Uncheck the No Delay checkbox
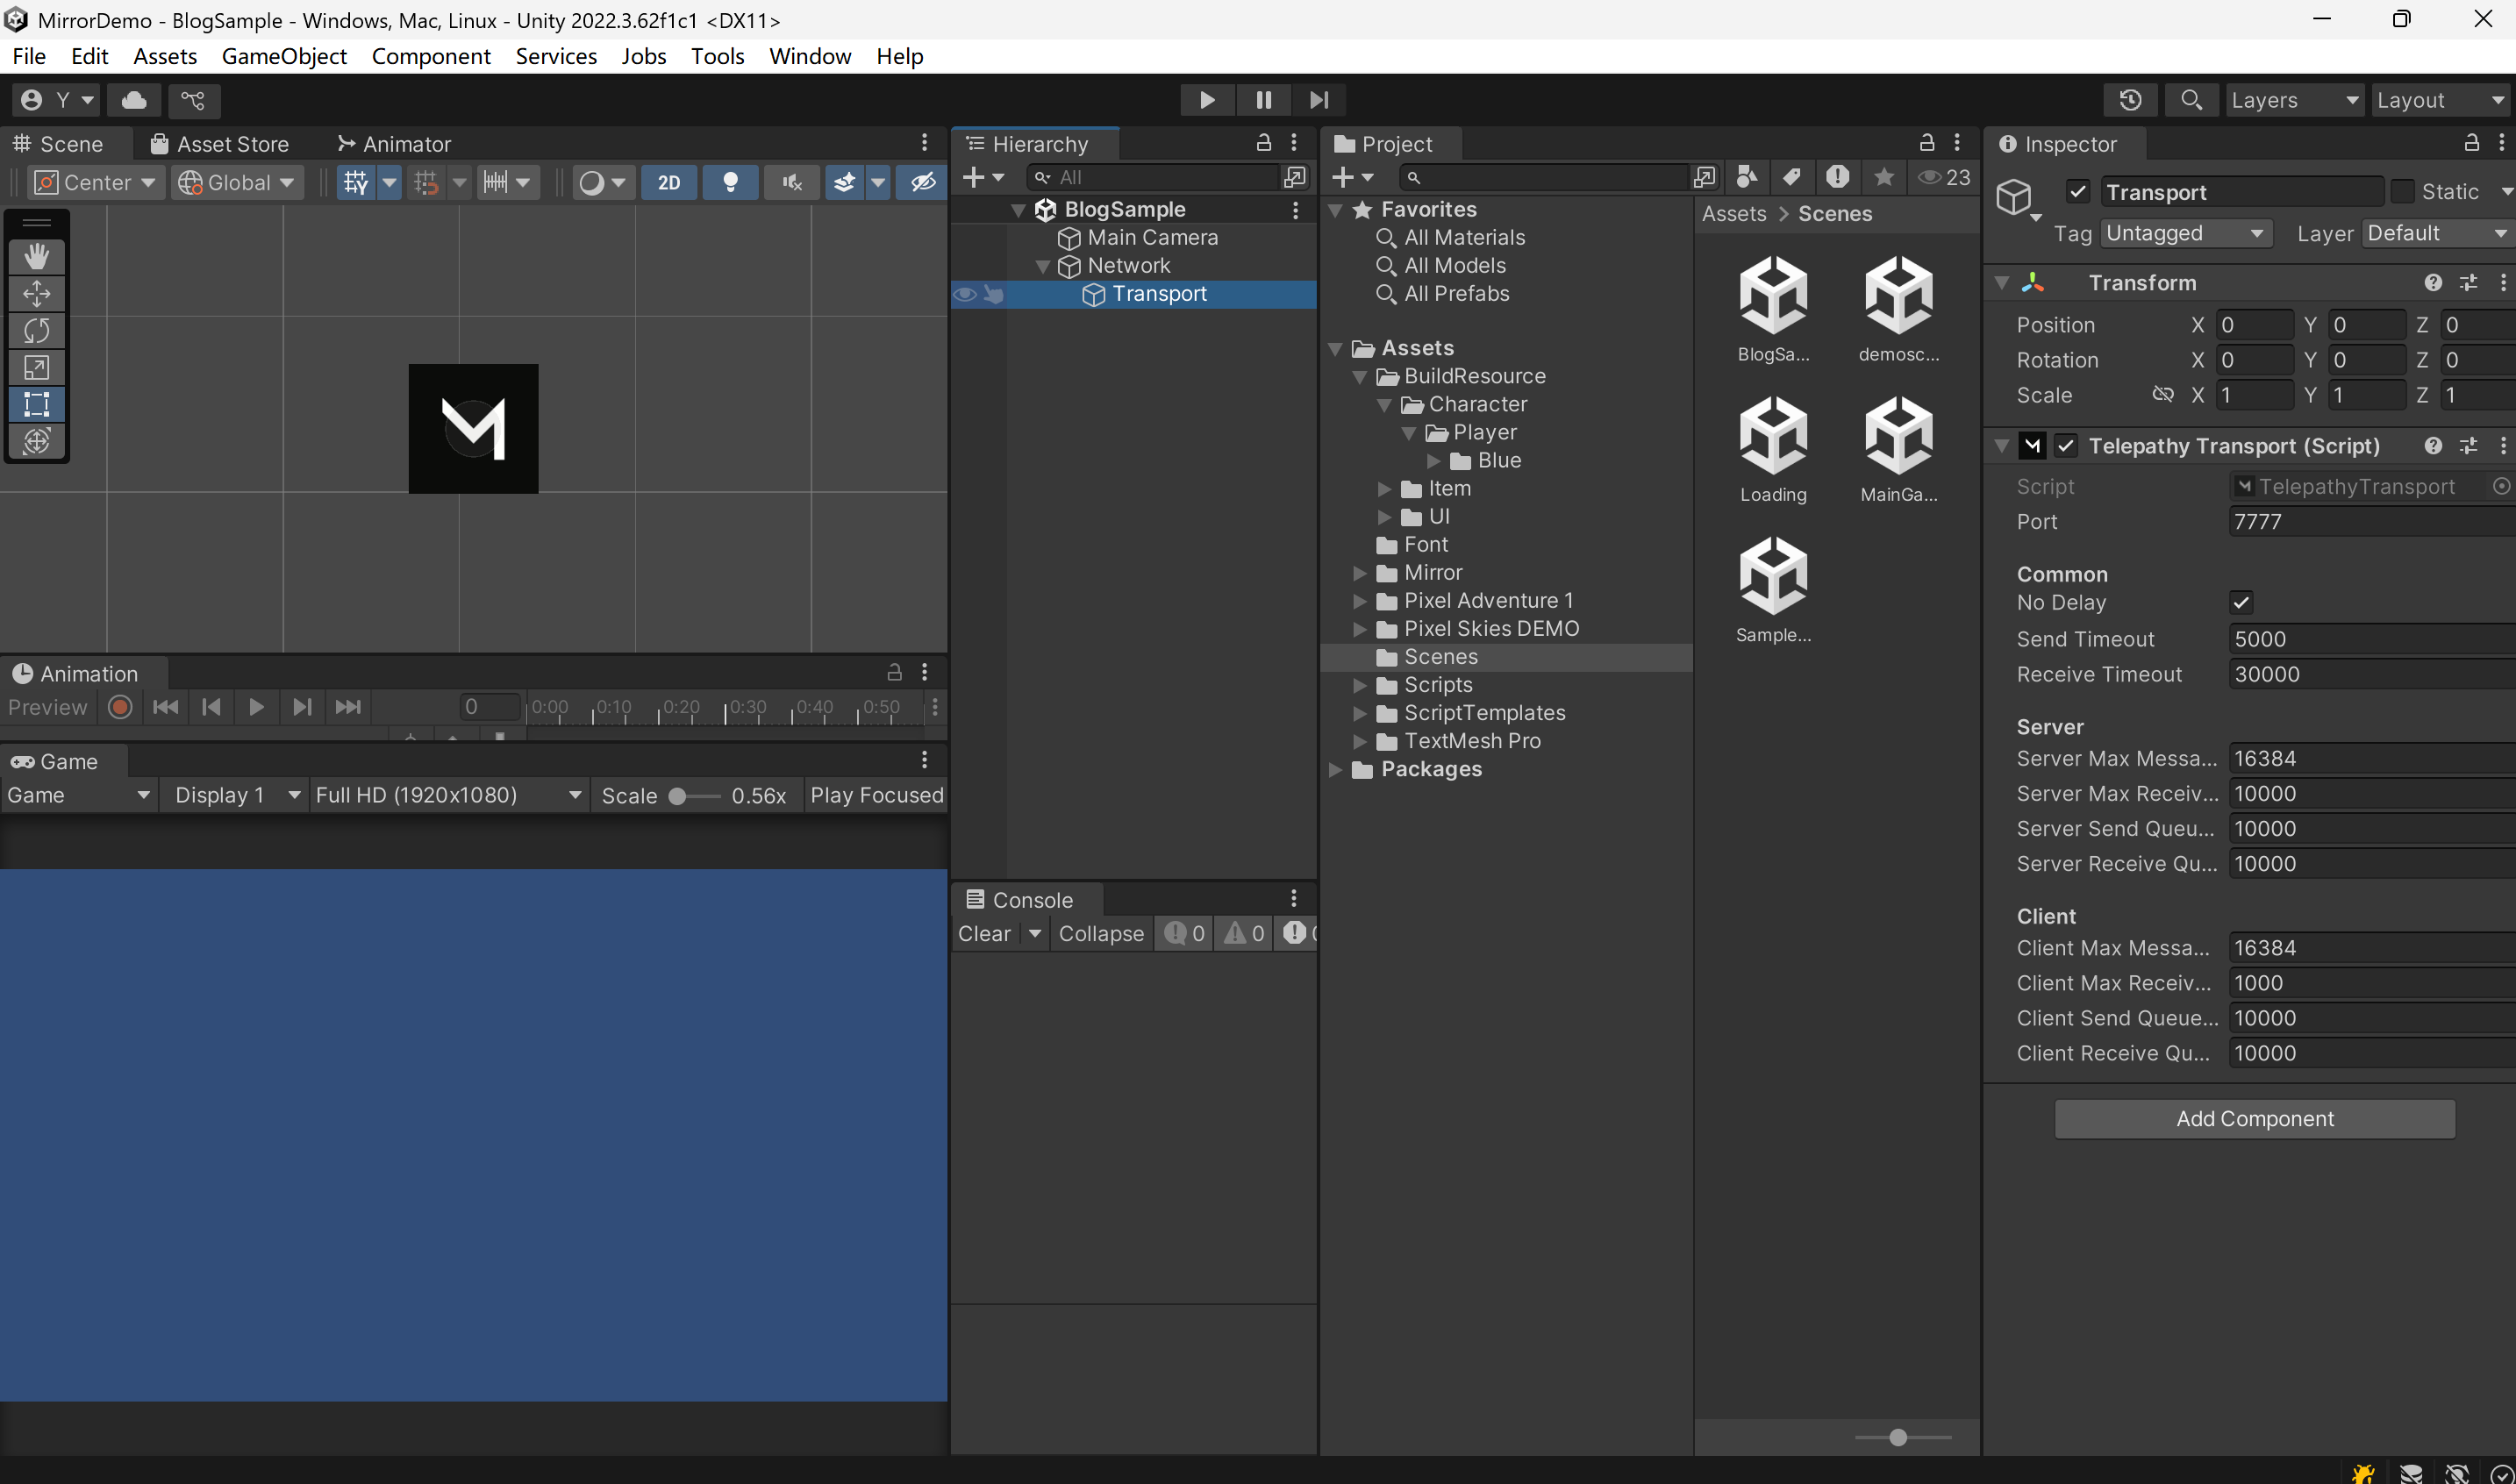Image resolution: width=2516 pixels, height=1484 pixels. pos(2240,602)
